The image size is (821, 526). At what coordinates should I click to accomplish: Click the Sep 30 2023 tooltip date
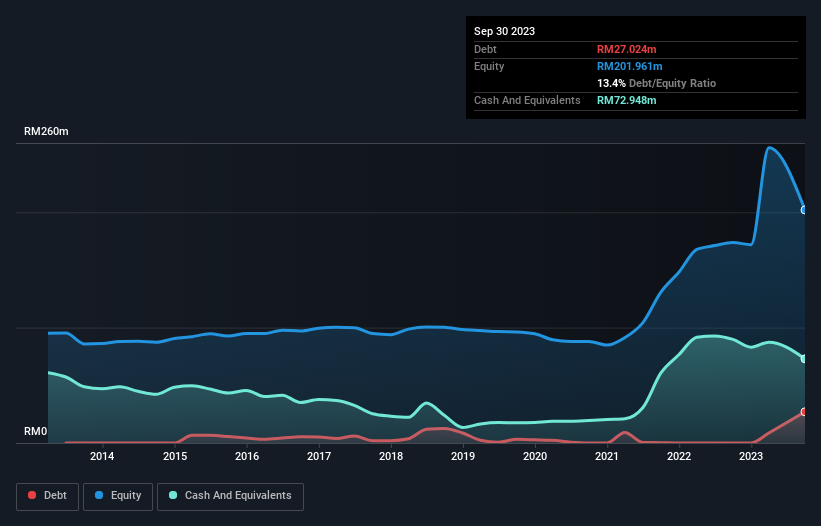(x=504, y=31)
